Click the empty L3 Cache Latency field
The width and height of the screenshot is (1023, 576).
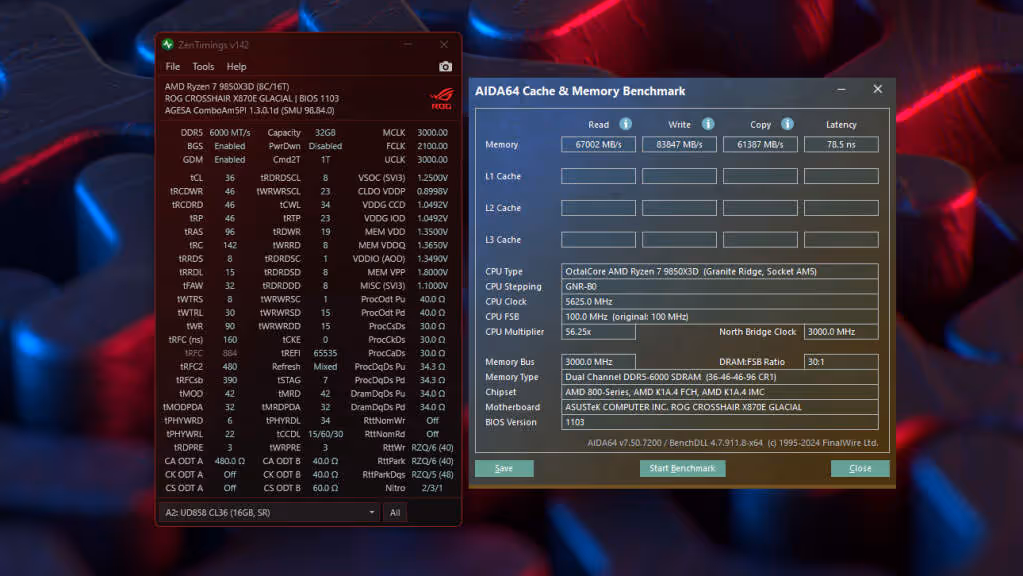click(x=841, y=240)
